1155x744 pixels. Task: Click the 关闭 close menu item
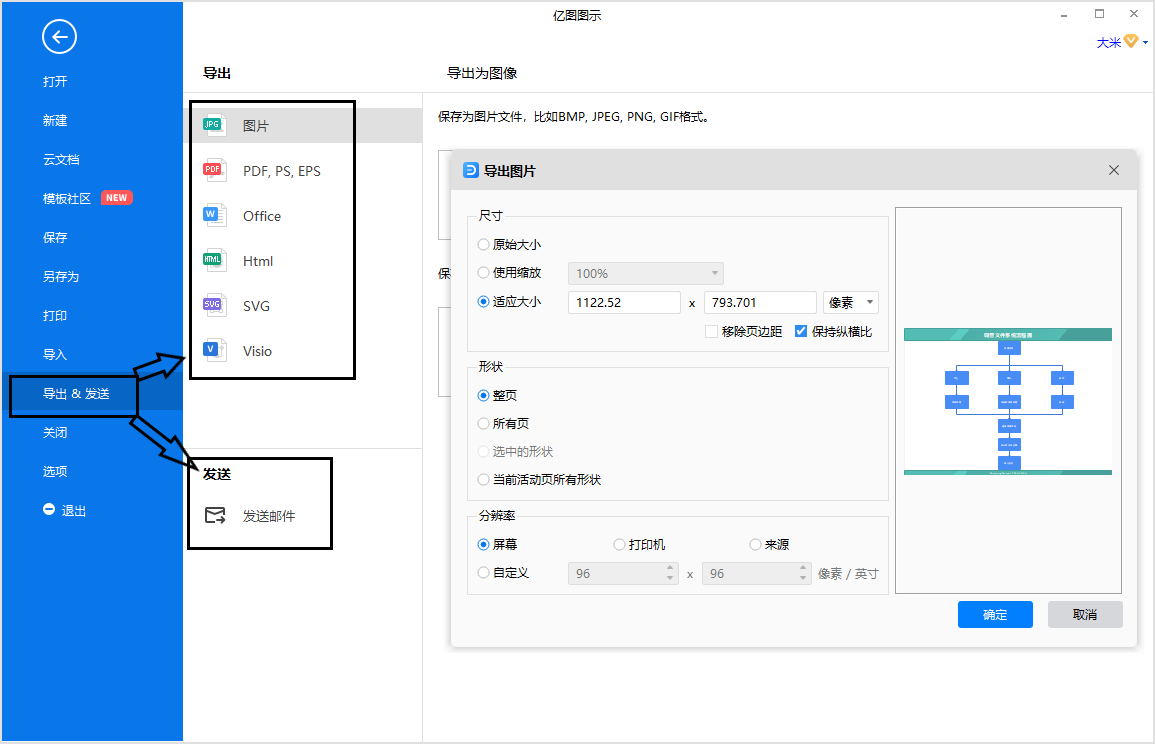(x=55, y=432)
